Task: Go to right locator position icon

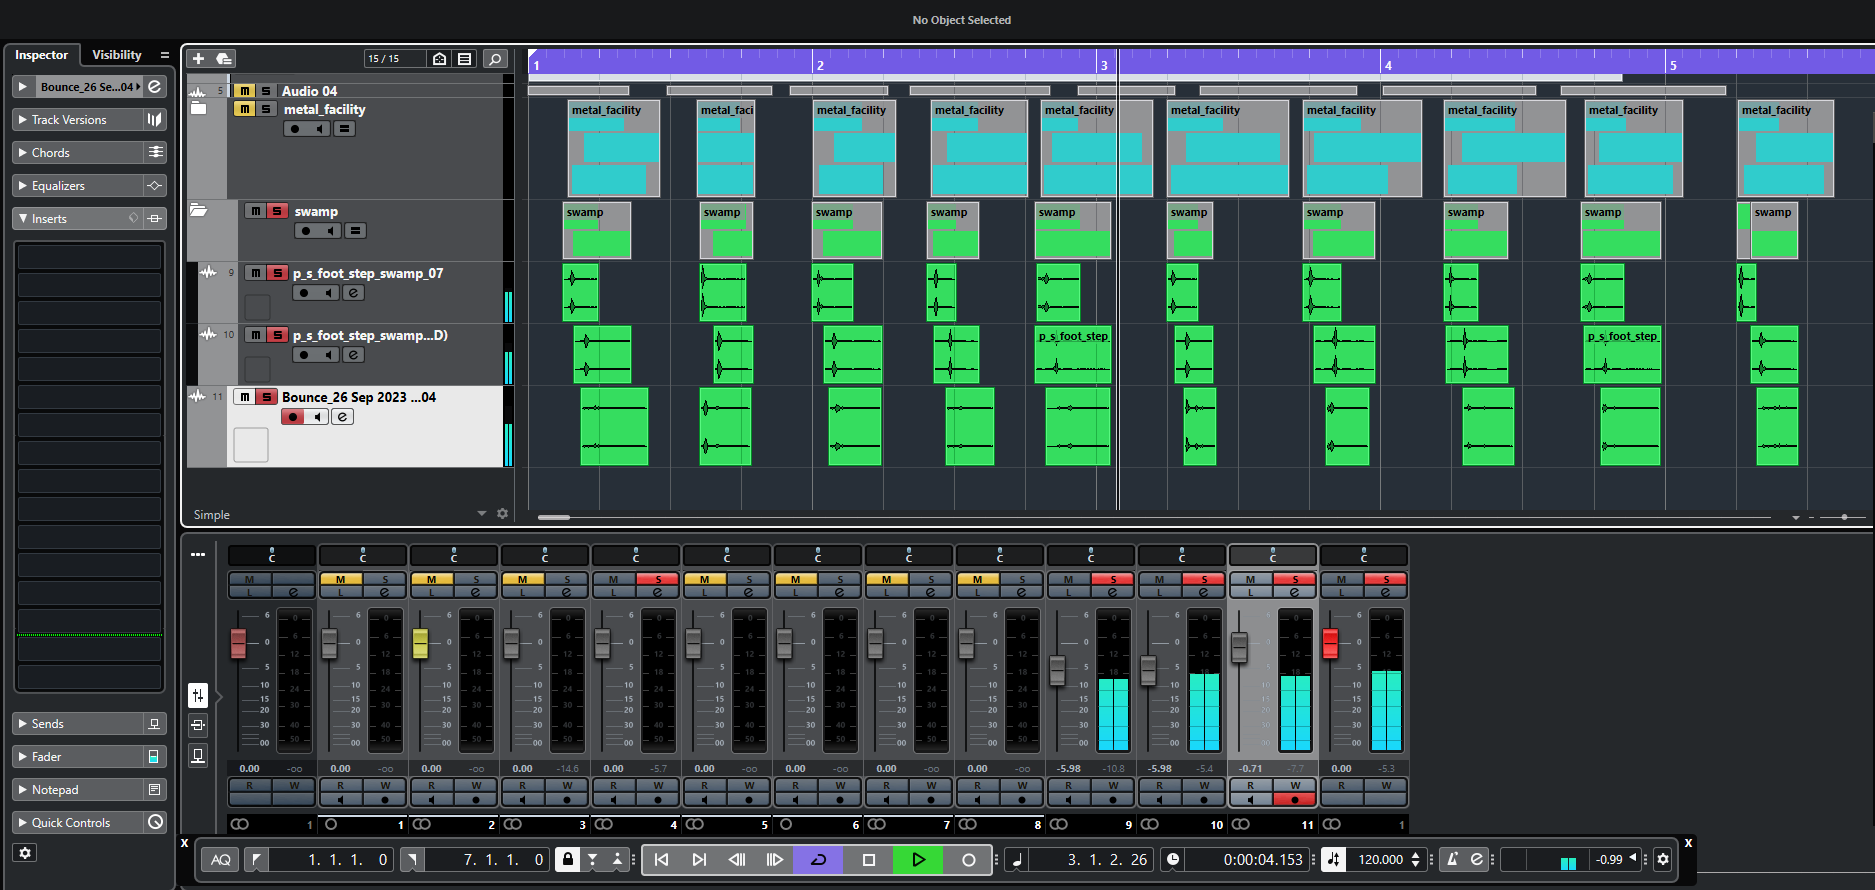Action: click(x=412, y=860)
